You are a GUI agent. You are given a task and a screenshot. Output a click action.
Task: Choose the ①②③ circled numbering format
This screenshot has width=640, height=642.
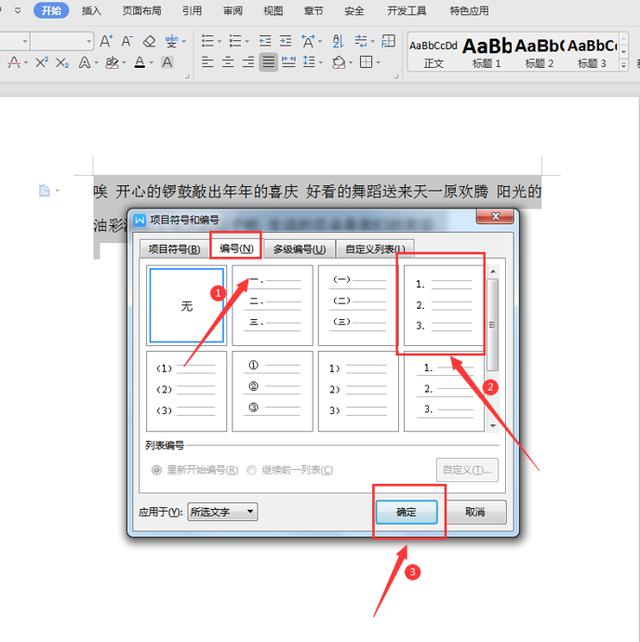click(x=272, y=391)
